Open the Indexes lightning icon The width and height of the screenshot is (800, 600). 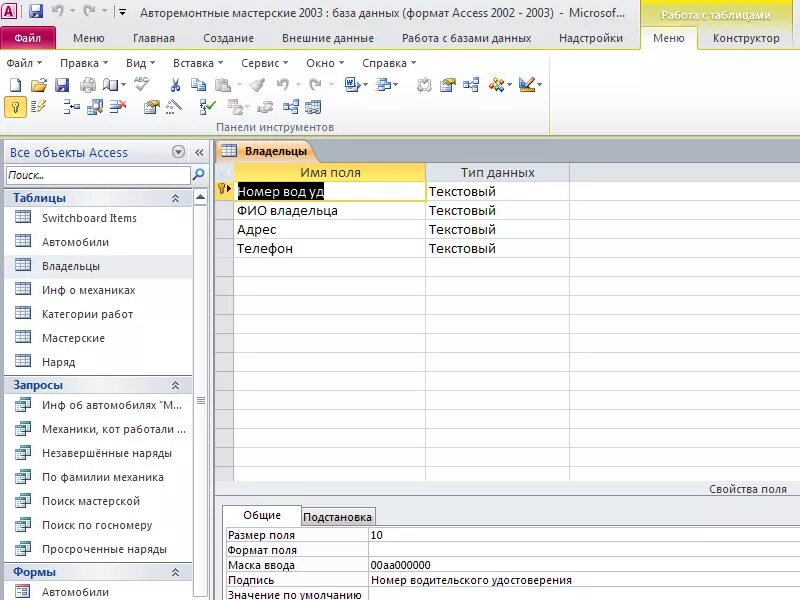point(38,107)
